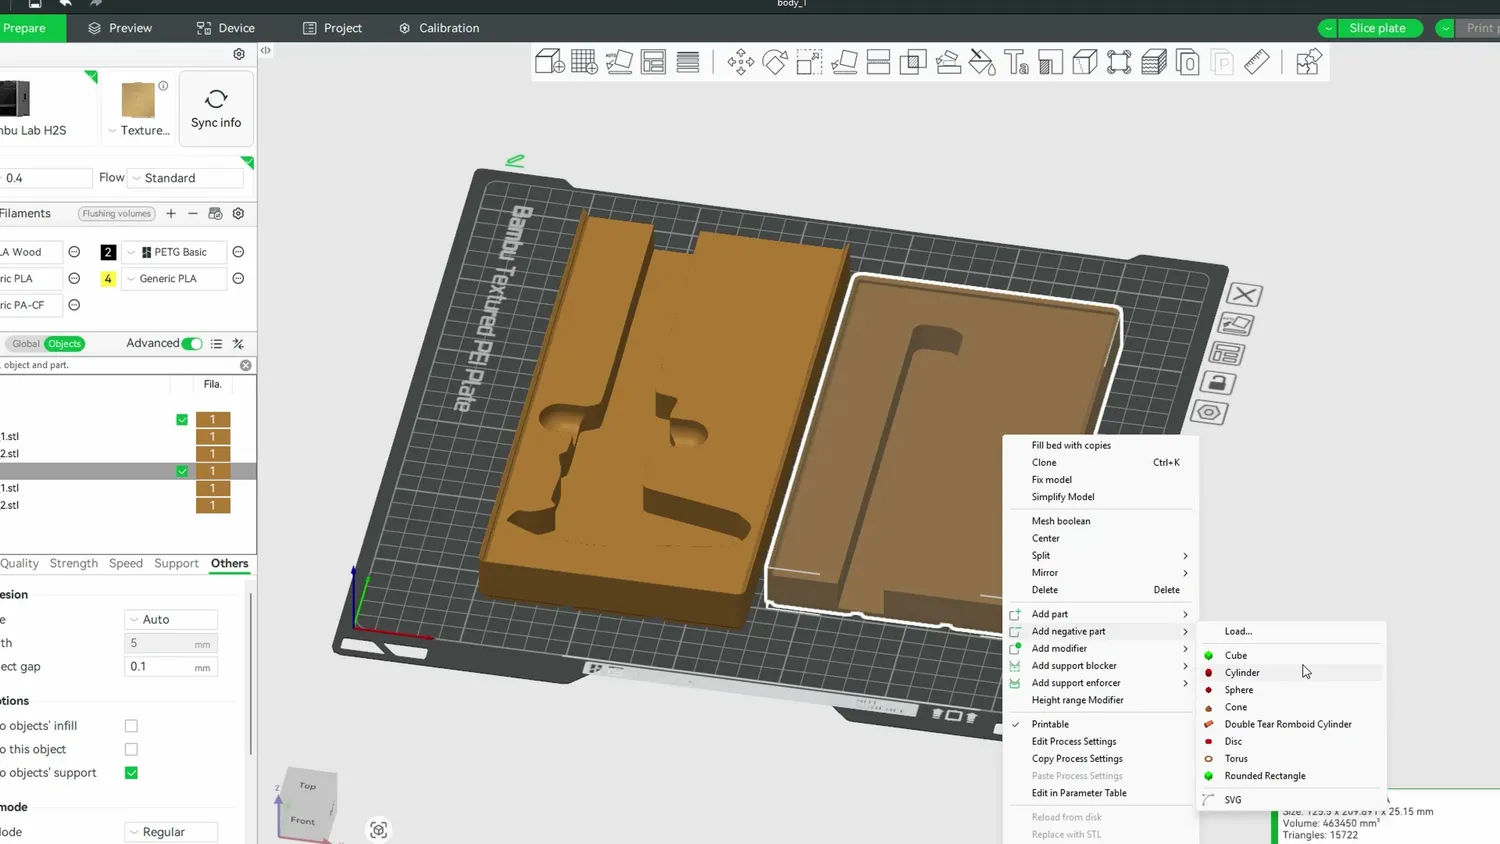Select the Measure ruler tool
The image size is (1500, 844).
pos(1257,62)
